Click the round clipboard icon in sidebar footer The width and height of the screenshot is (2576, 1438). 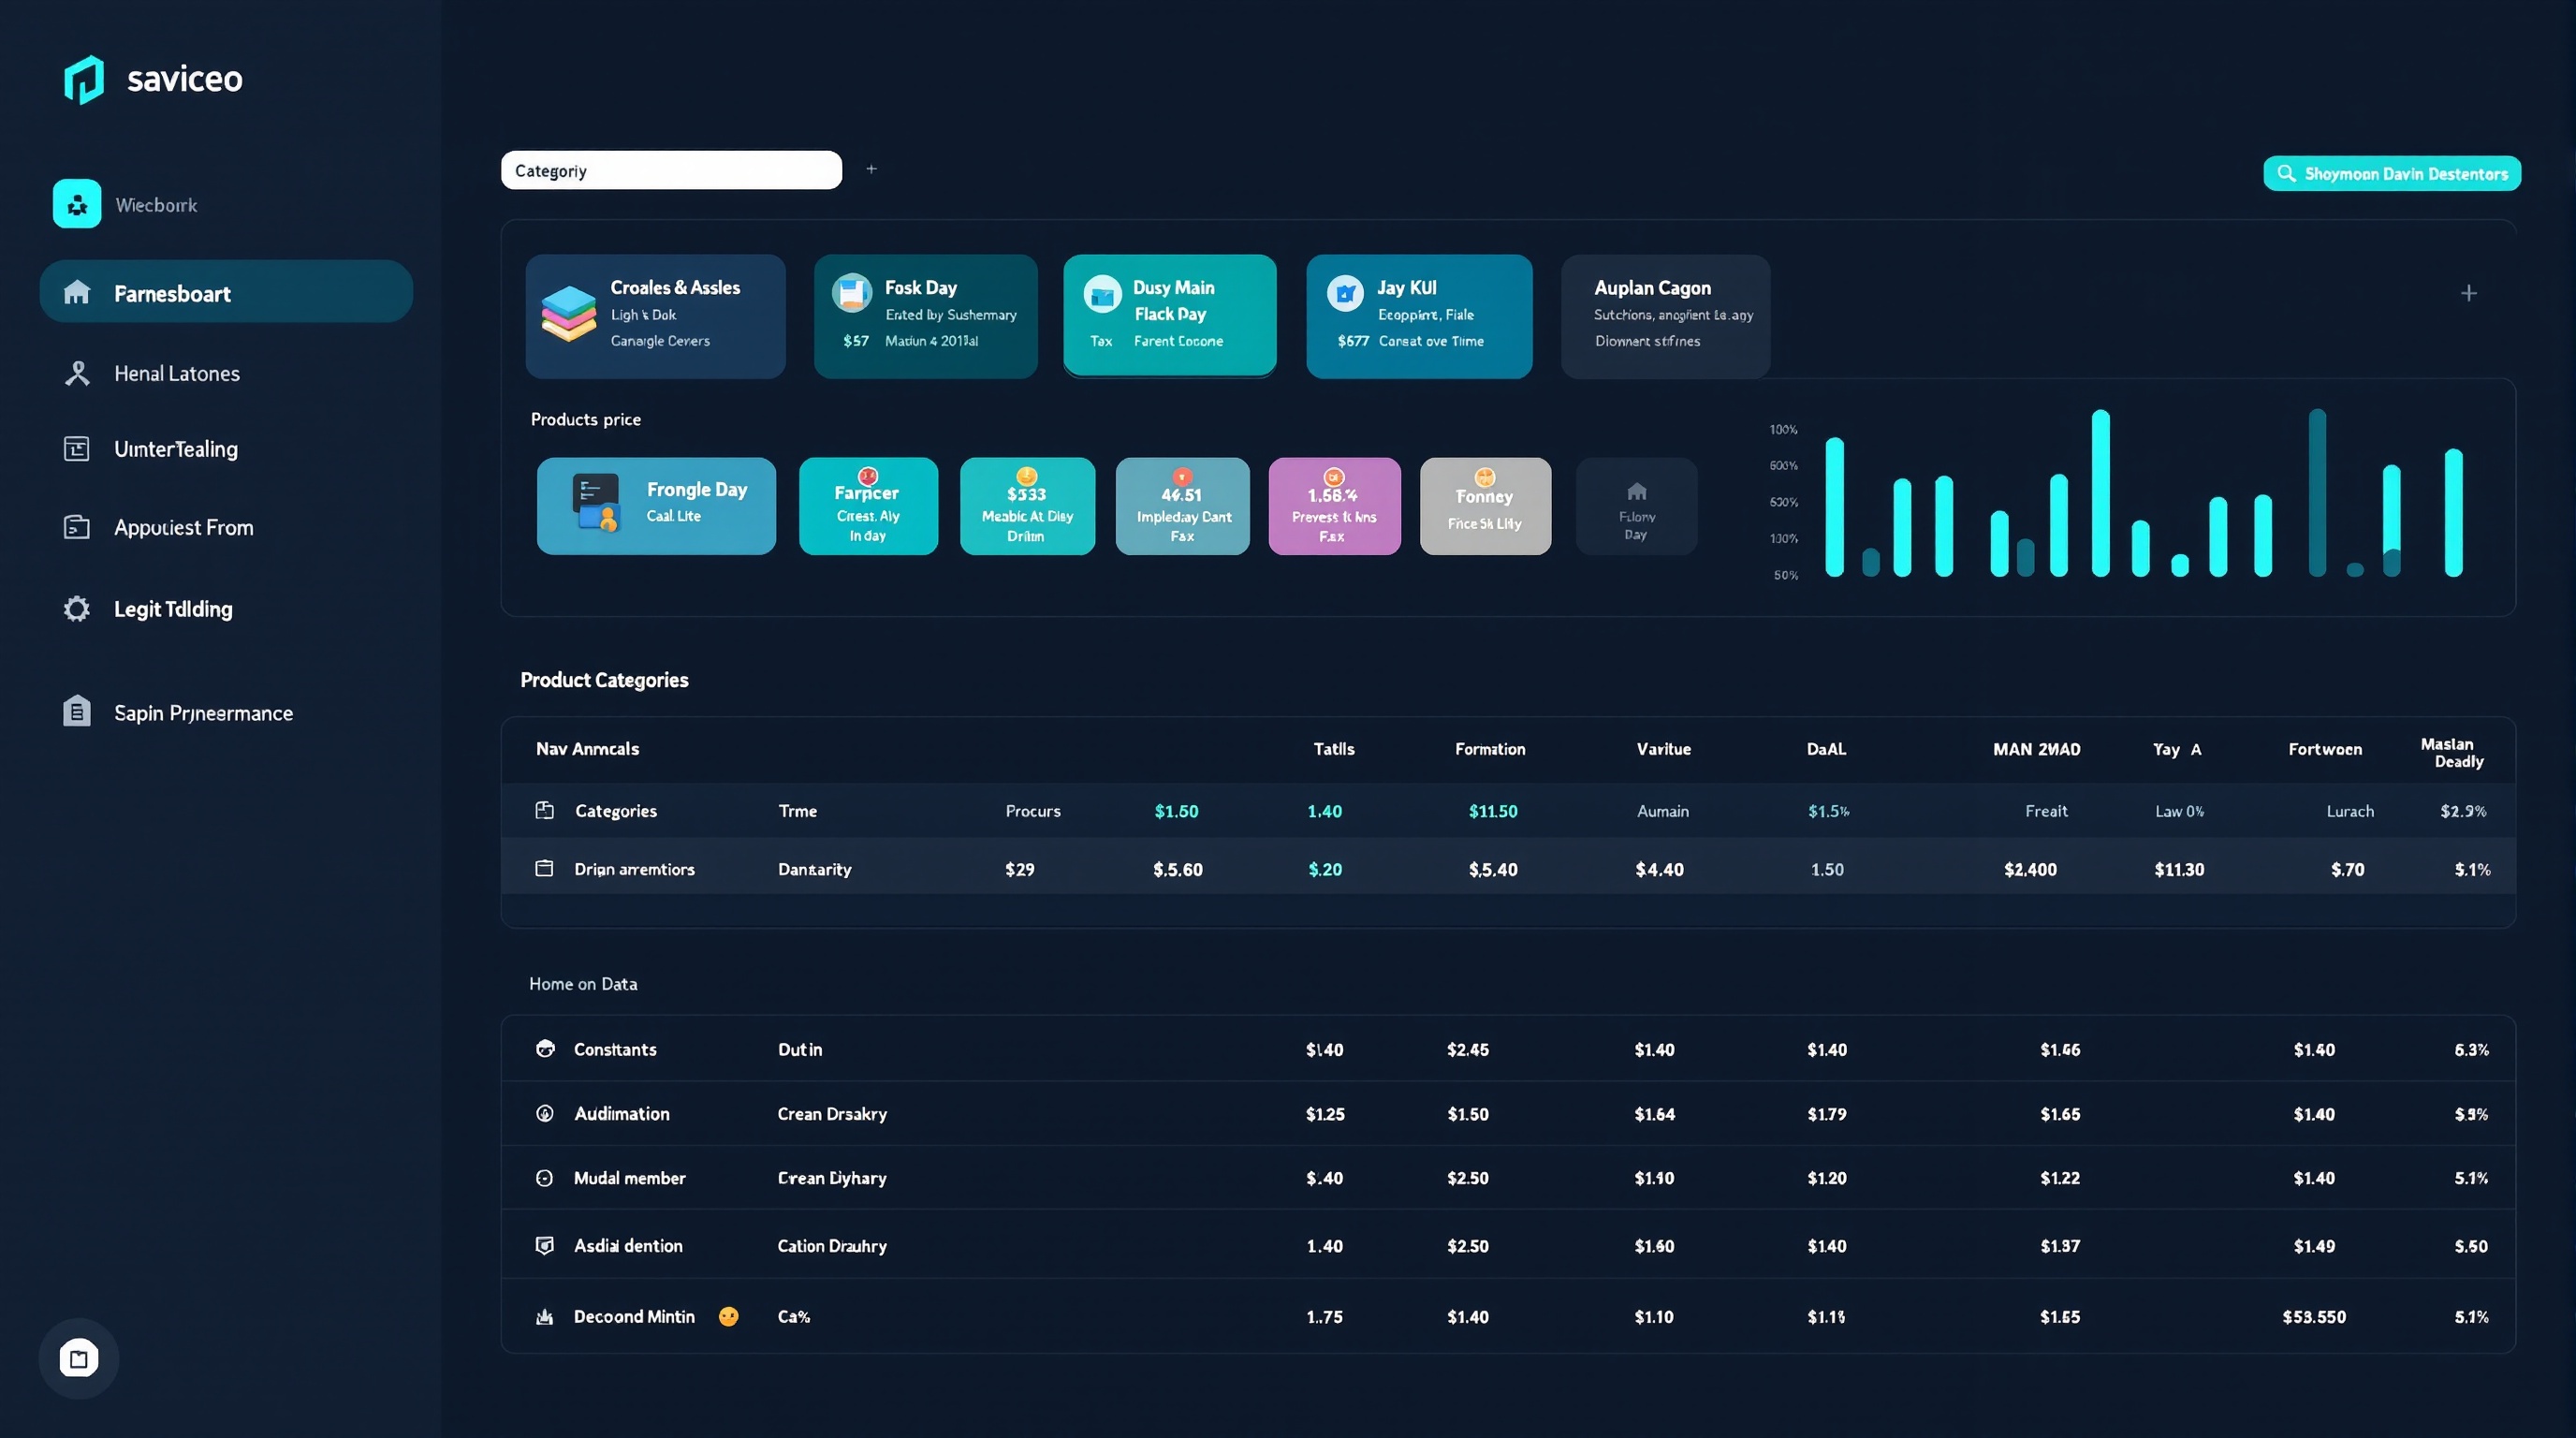(x=79, y=1358)
